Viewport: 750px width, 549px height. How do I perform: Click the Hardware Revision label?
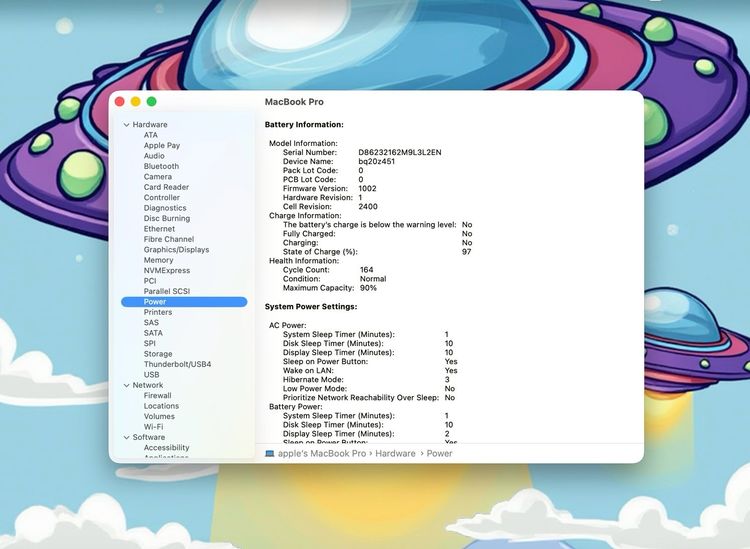pos(318,198)
